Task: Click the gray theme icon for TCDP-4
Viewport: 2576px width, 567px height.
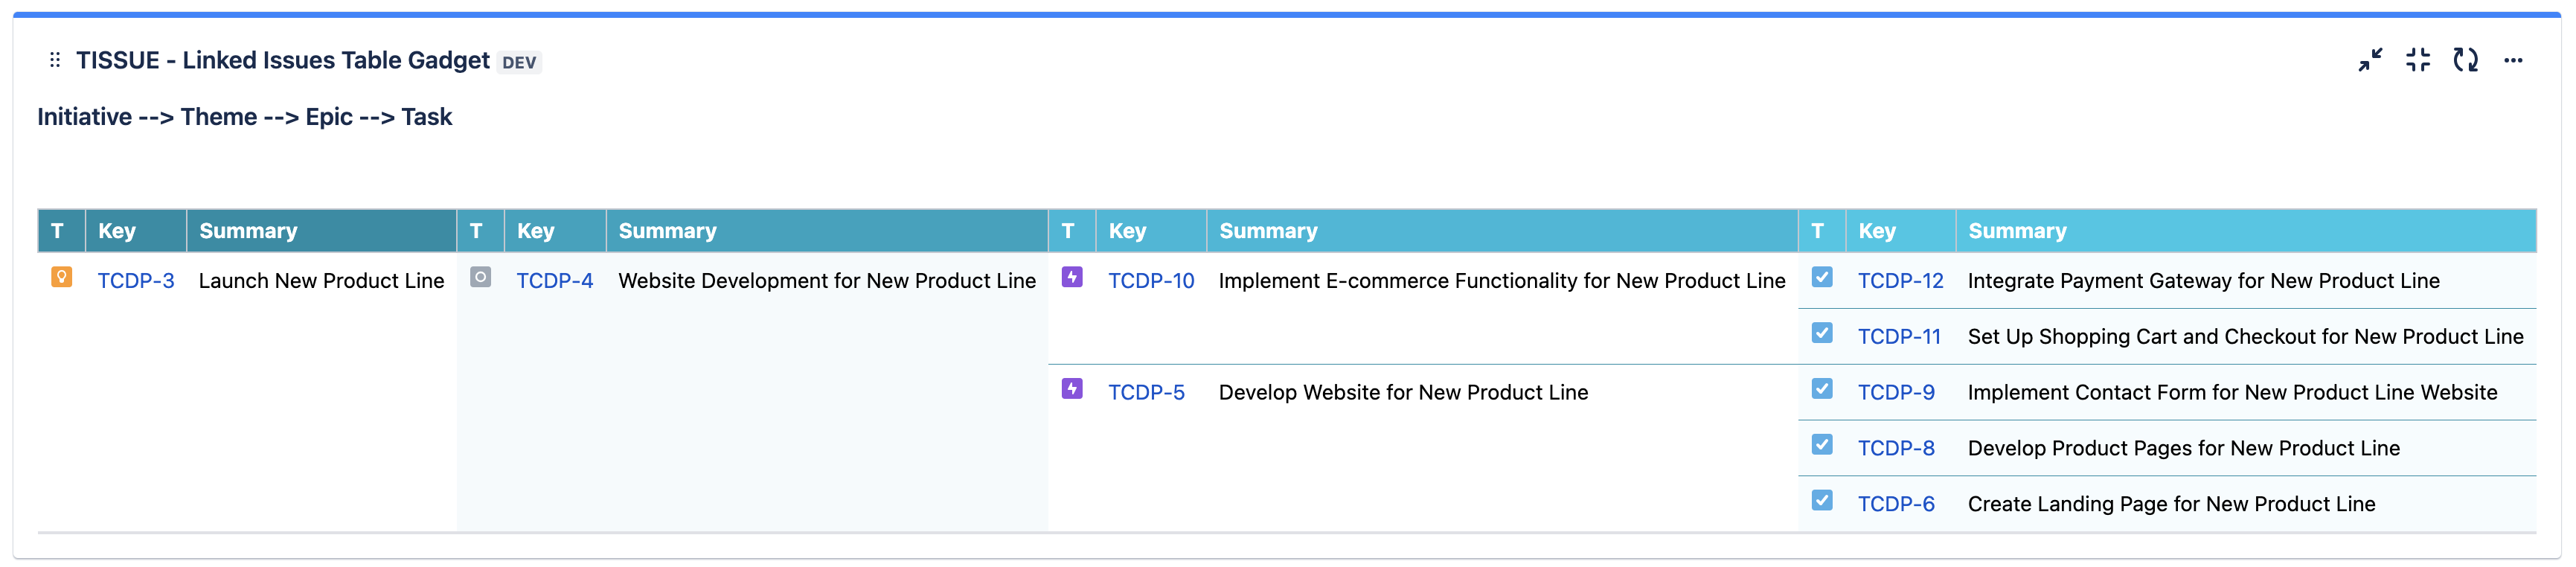Action: [x=480, y=277]
